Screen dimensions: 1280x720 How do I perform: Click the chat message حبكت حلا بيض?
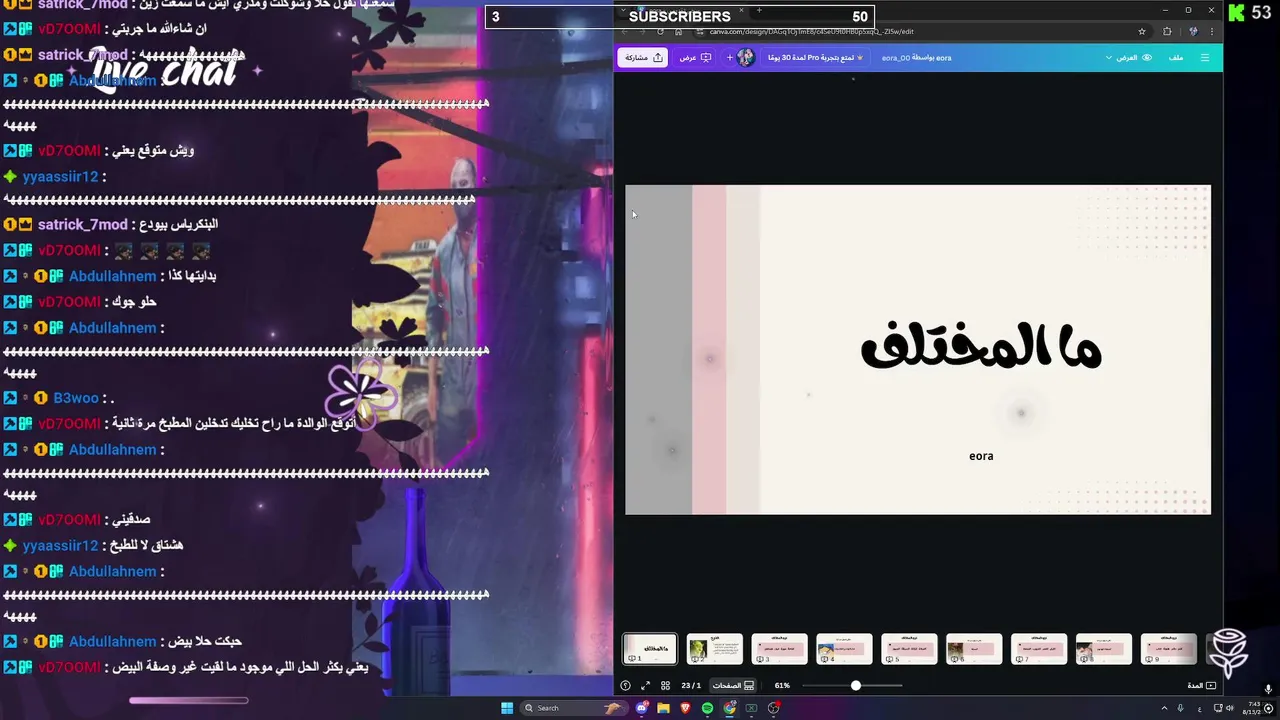206,642
